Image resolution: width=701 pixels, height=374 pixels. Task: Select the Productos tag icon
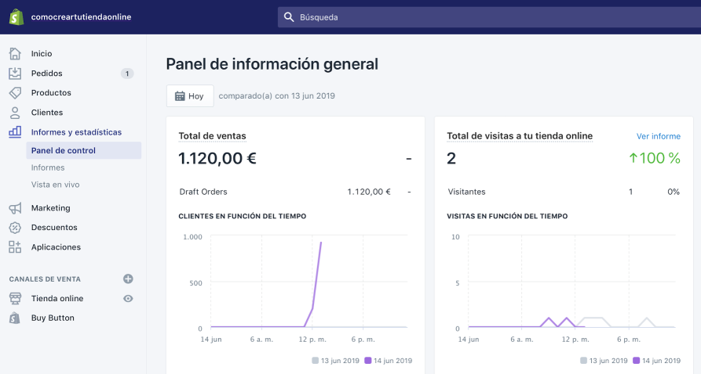pos(15,93)
